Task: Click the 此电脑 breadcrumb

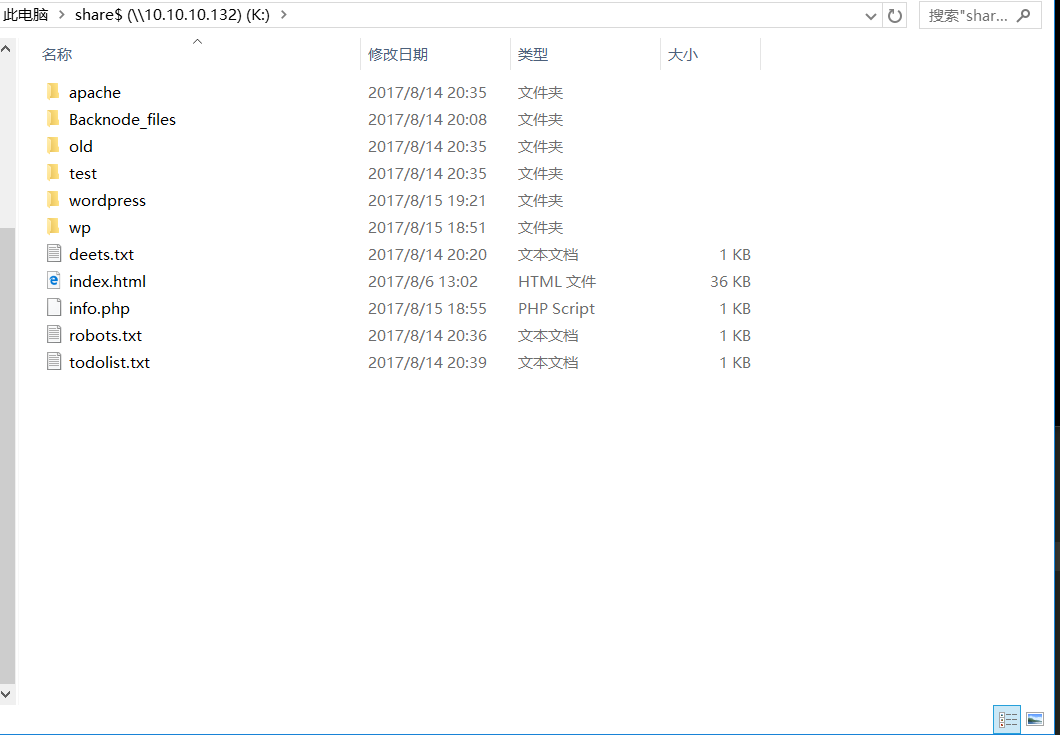Action: coord(26,15)
